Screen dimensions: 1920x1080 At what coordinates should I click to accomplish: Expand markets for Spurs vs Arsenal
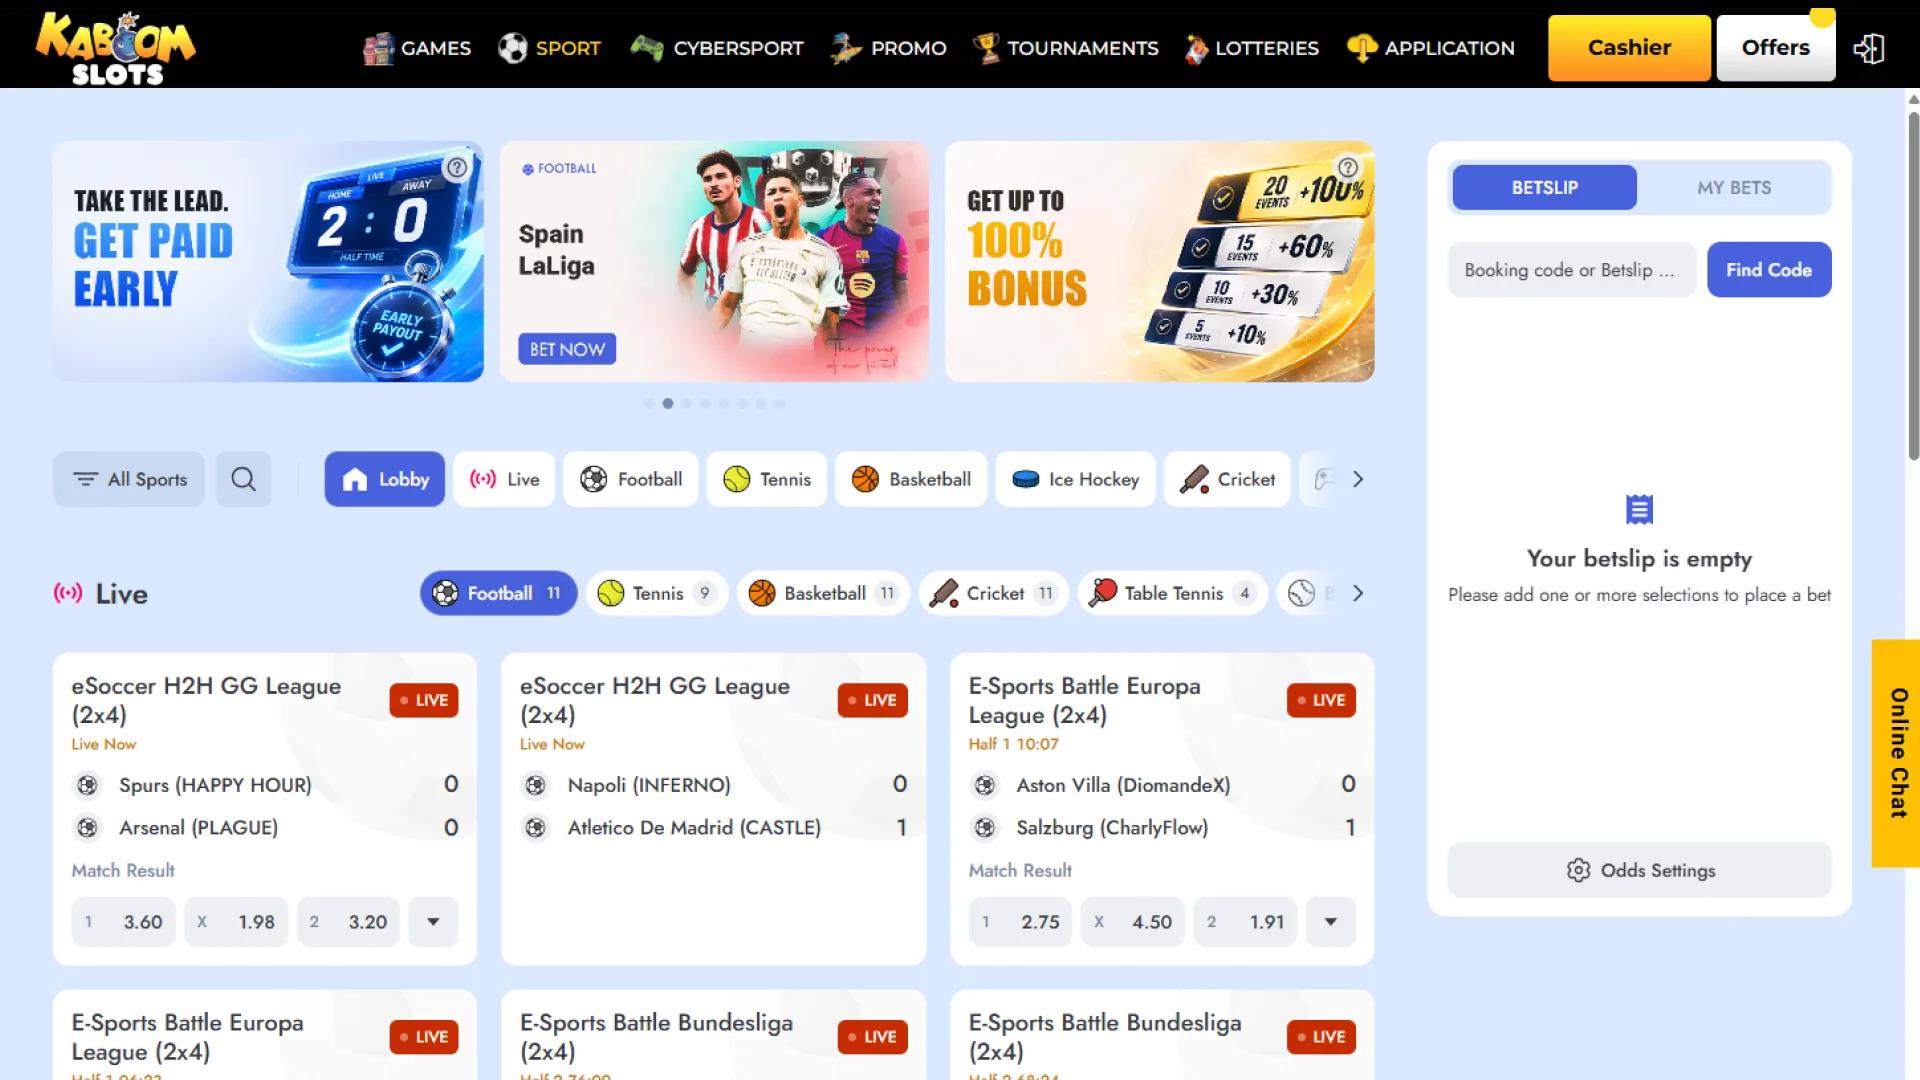(433, 921)
